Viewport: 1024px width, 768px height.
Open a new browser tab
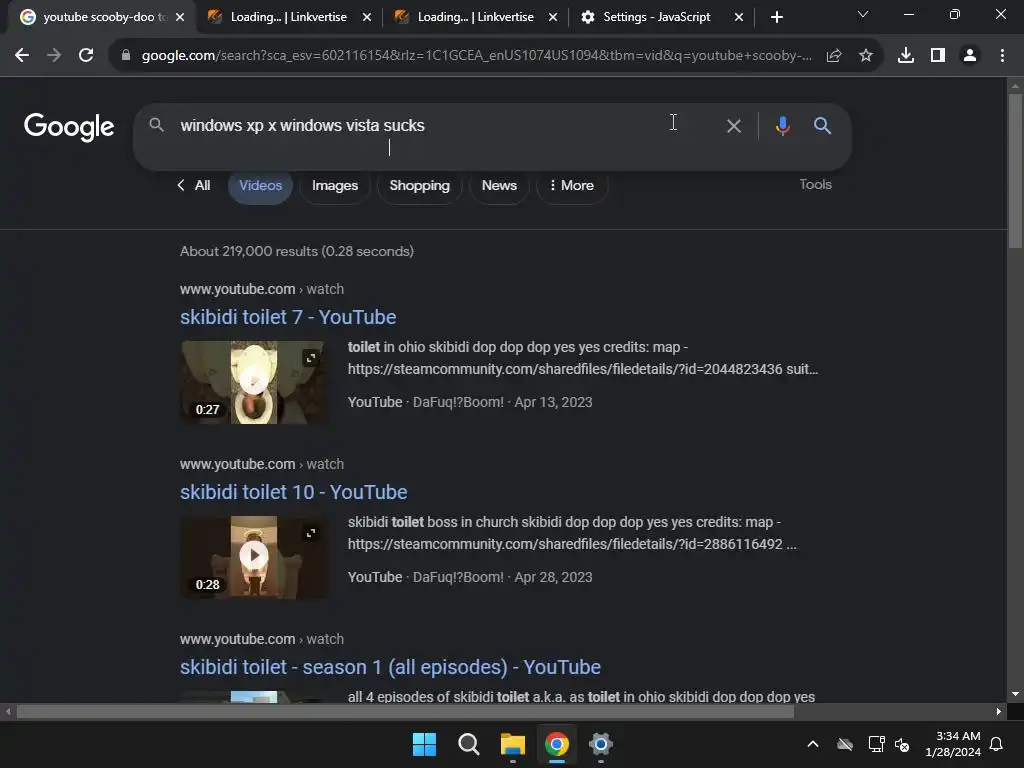pos(776,17)
